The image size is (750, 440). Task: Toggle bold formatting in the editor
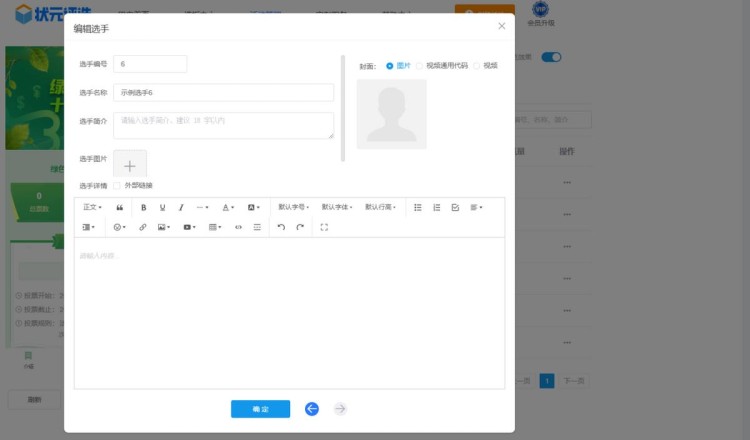(143, 208)
